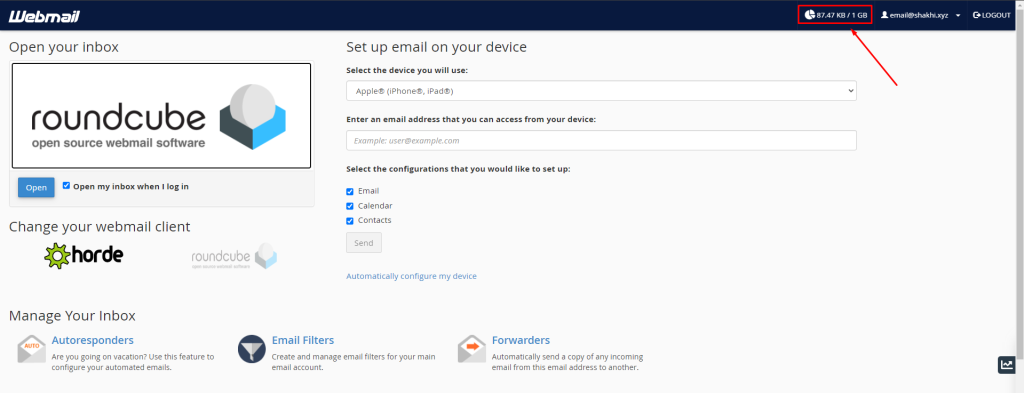The height and width of the screenshot is (393, 1024).
Task: Open the statistics chart icon at bottom right
Action: (1007, 365)
